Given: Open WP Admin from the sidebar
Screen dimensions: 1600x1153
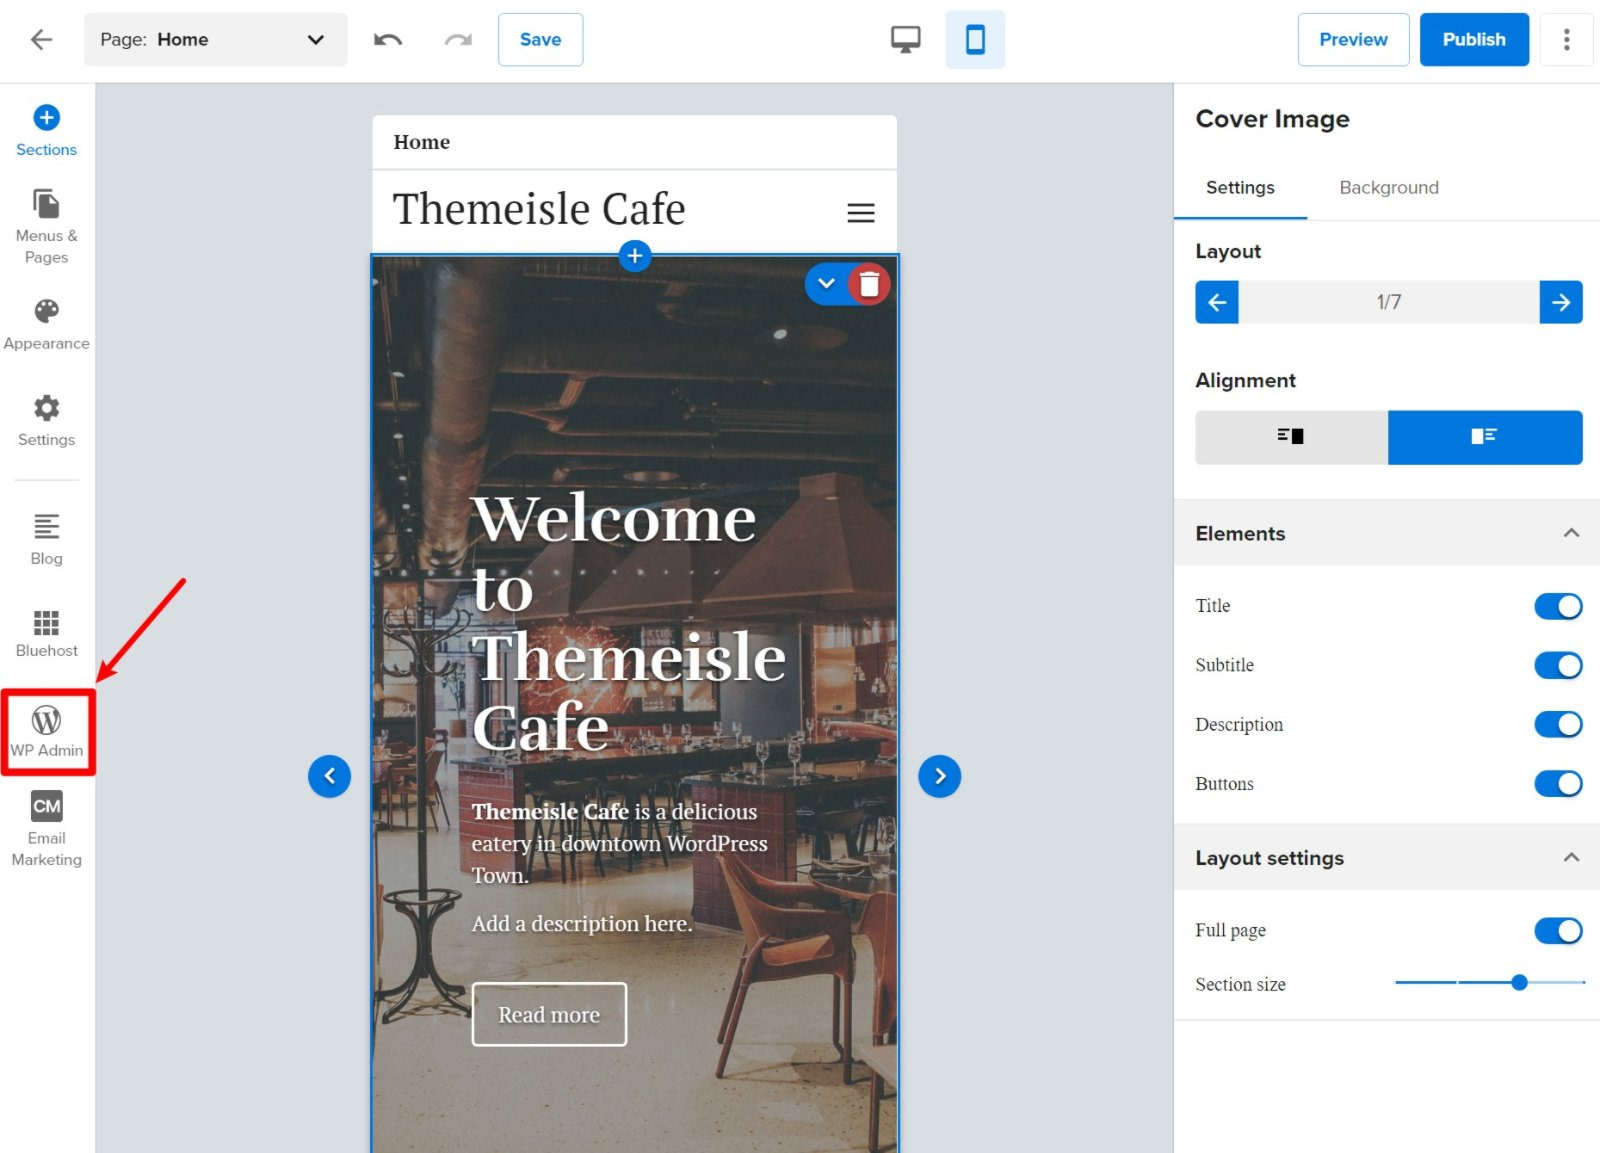Looking at the screenshot, I should pyautogui.click(x=46, y=731).
